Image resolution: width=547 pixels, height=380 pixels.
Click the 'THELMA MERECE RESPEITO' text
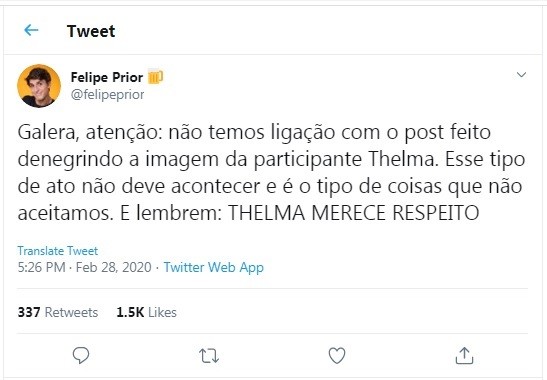(x=353, y=213)
